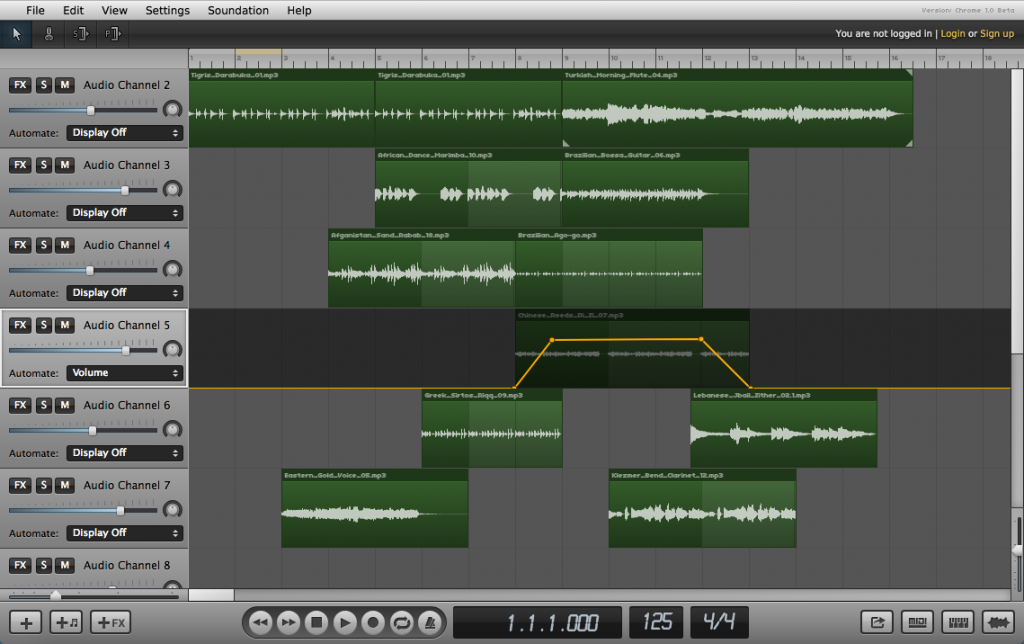Open the Soundation menu
The height and width of the screenshot is (644, 1024).
[238, 10]
